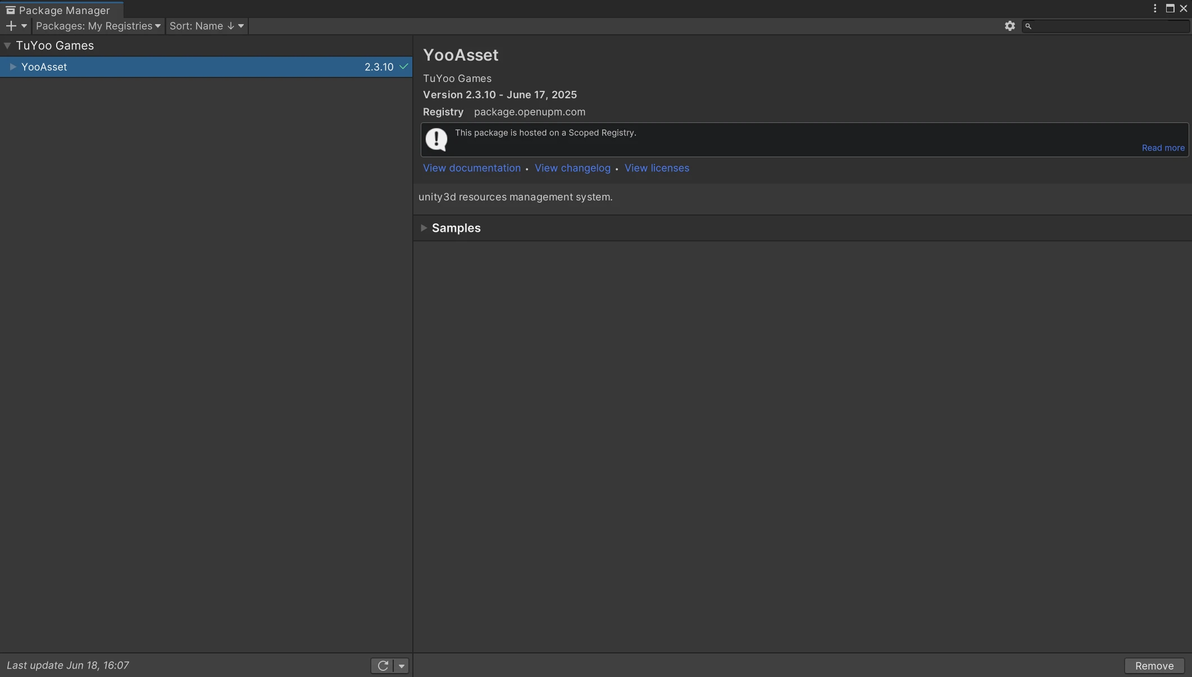Expand the YooAsset version list arrow

[13, 67]
